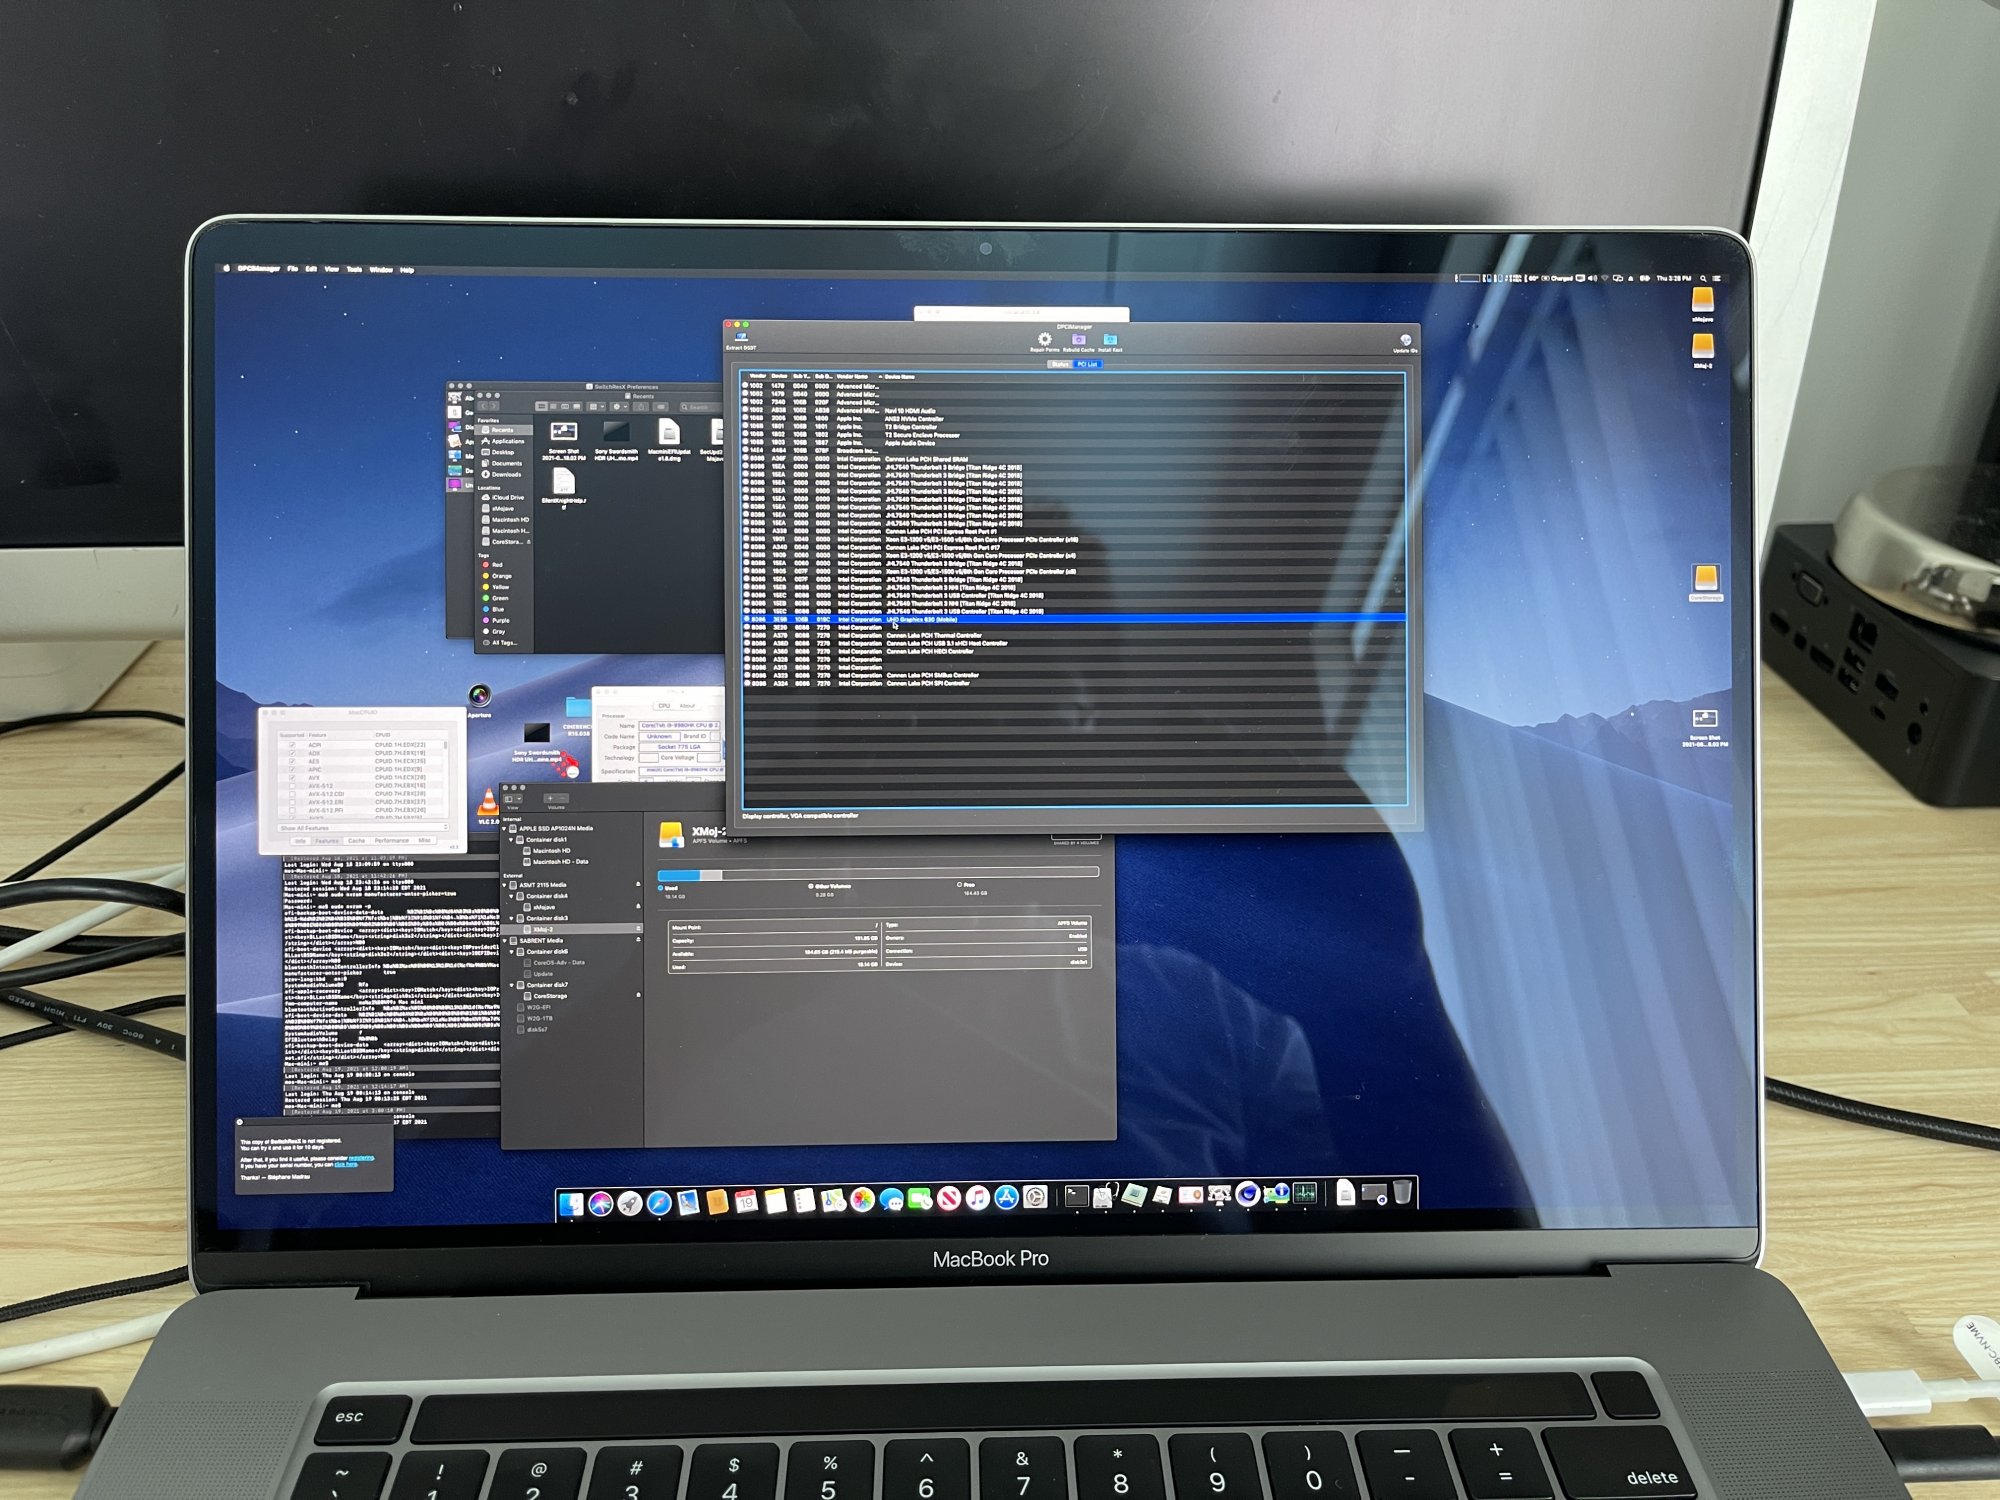
Task: Toggle ACPI checkbox in MacCPUID
Action: (x=292, y=745)
